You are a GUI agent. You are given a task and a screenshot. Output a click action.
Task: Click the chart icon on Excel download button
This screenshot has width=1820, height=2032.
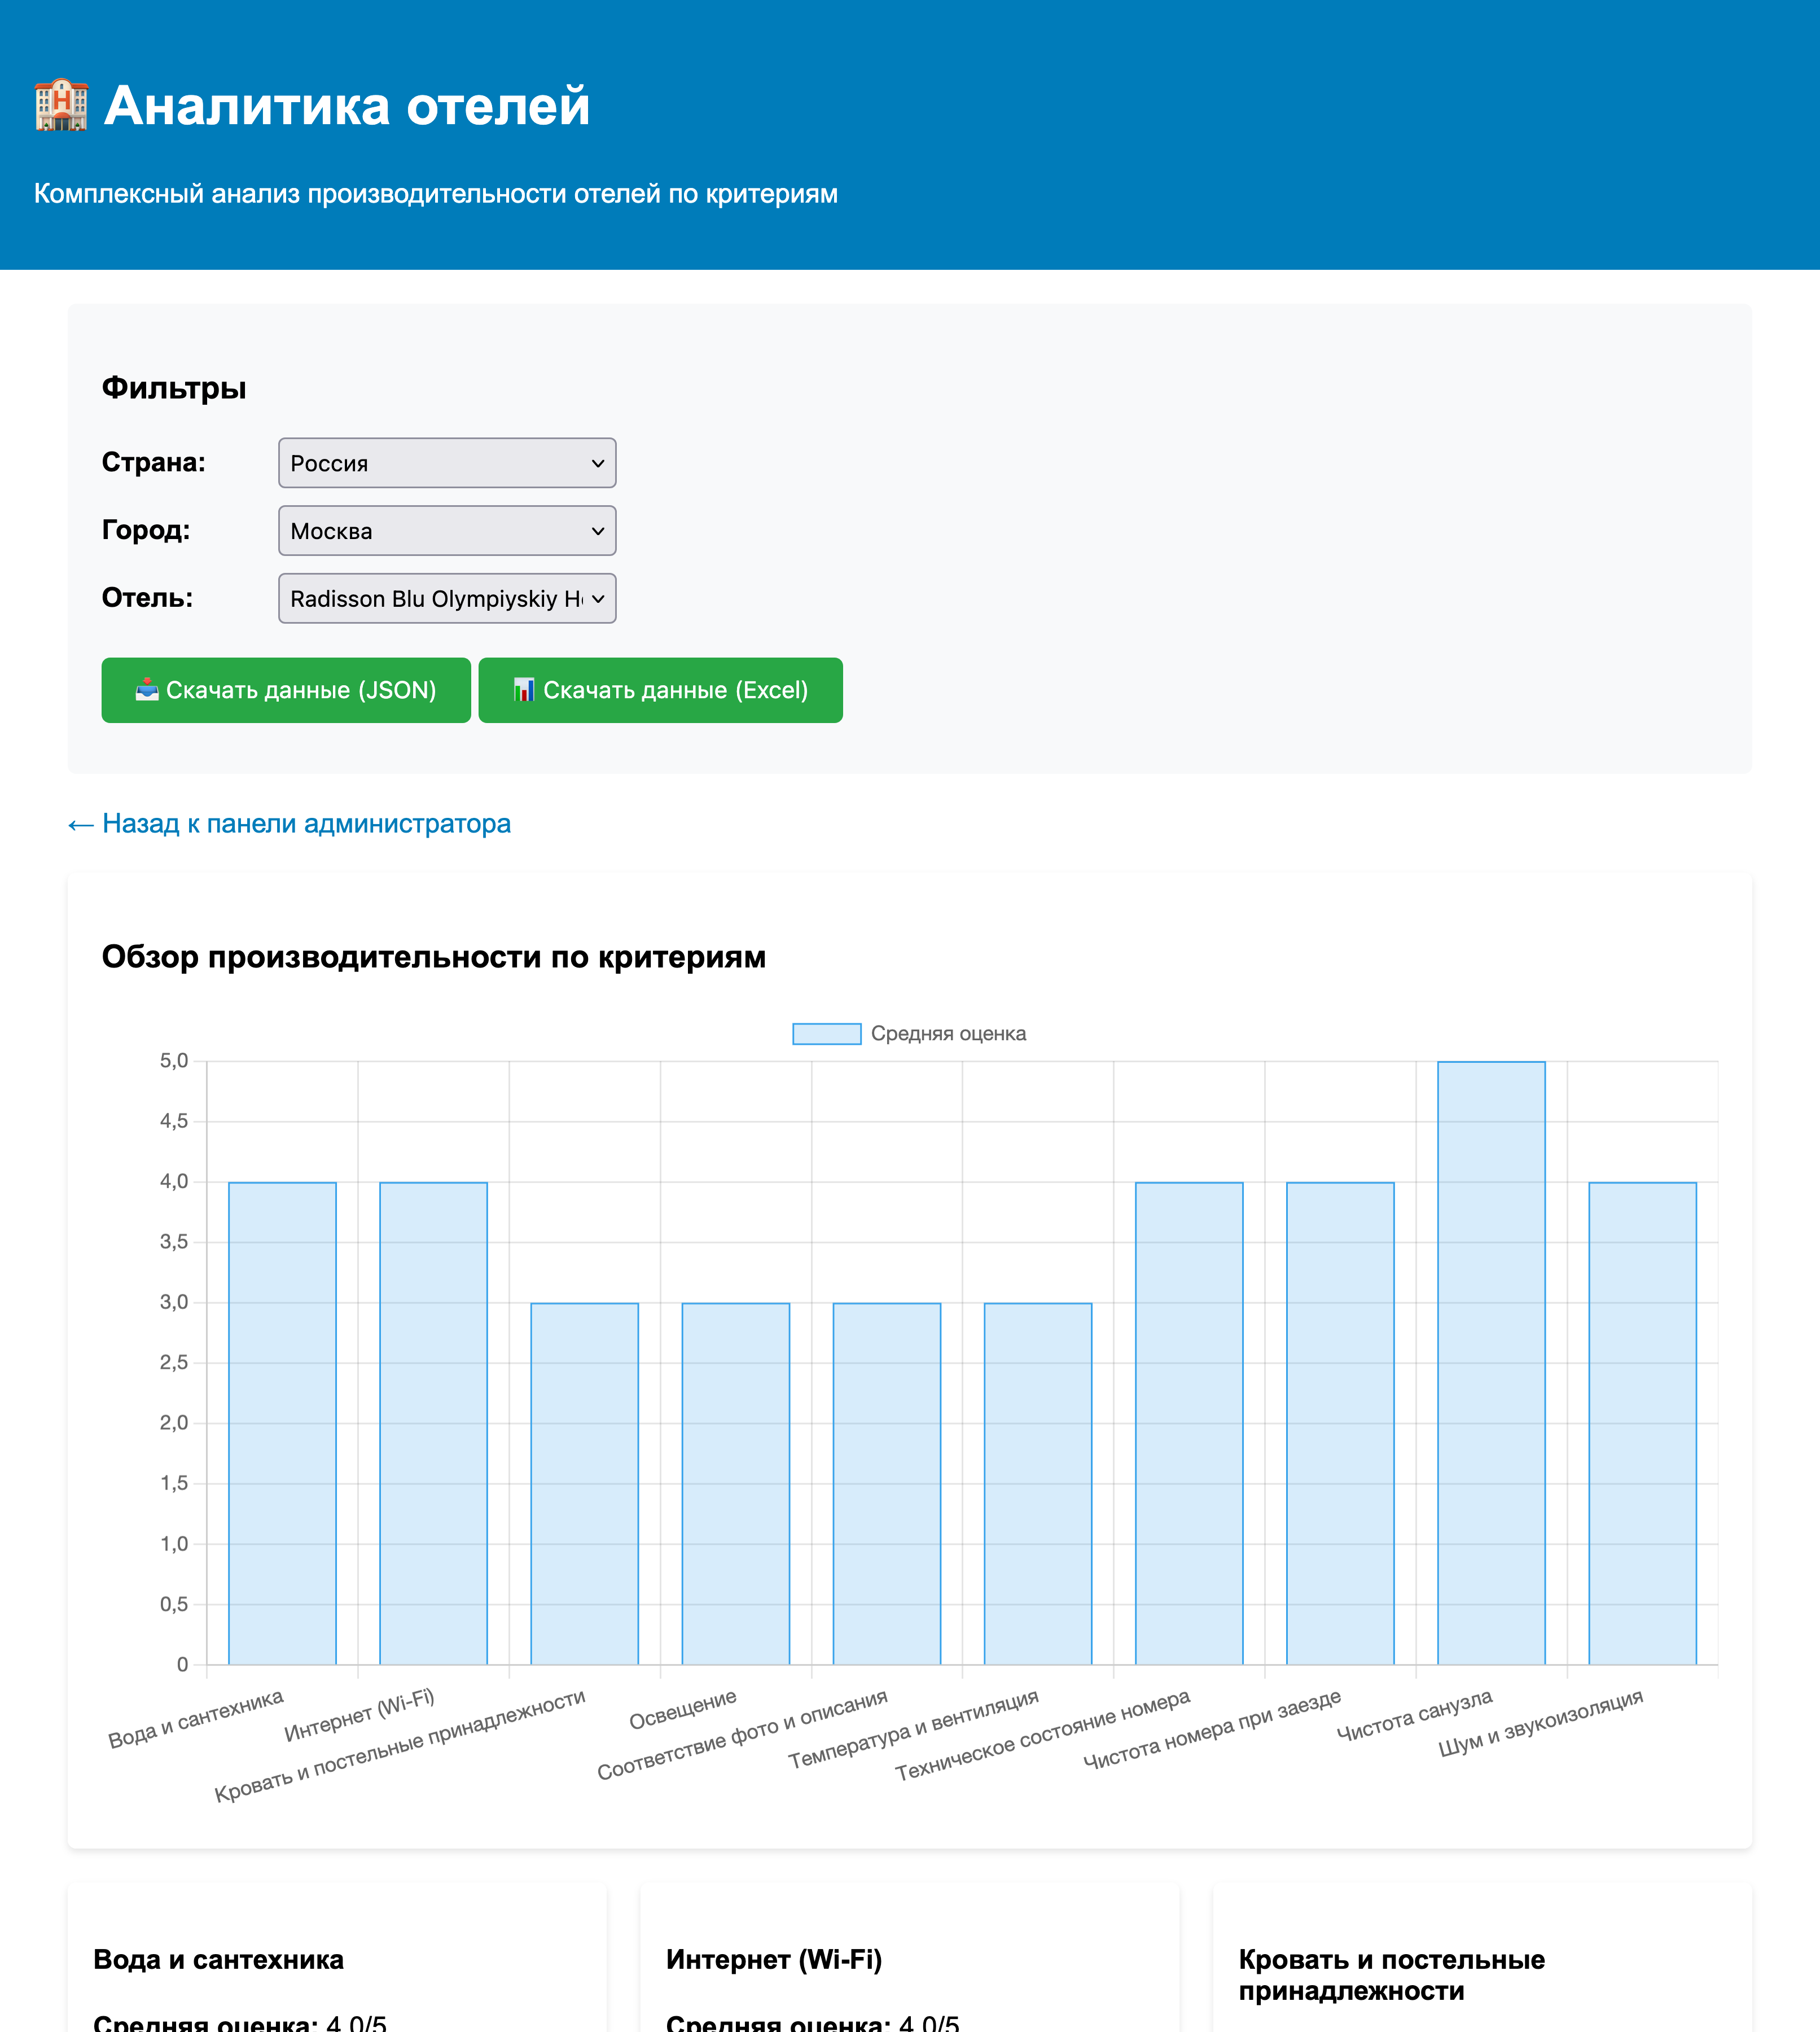(x=524, y=690)
